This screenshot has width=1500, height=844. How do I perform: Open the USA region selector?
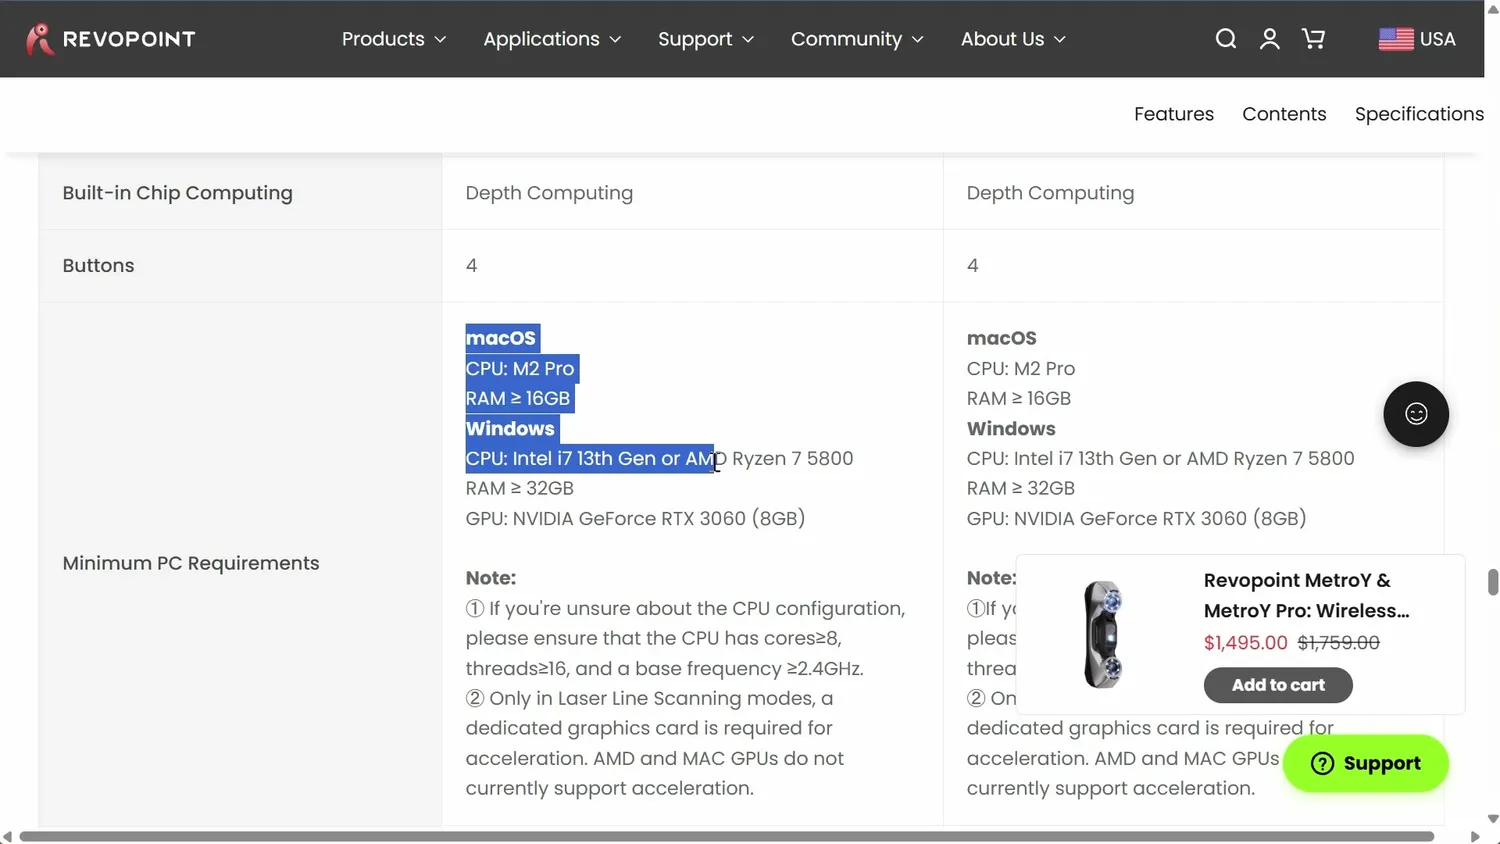1417,39
